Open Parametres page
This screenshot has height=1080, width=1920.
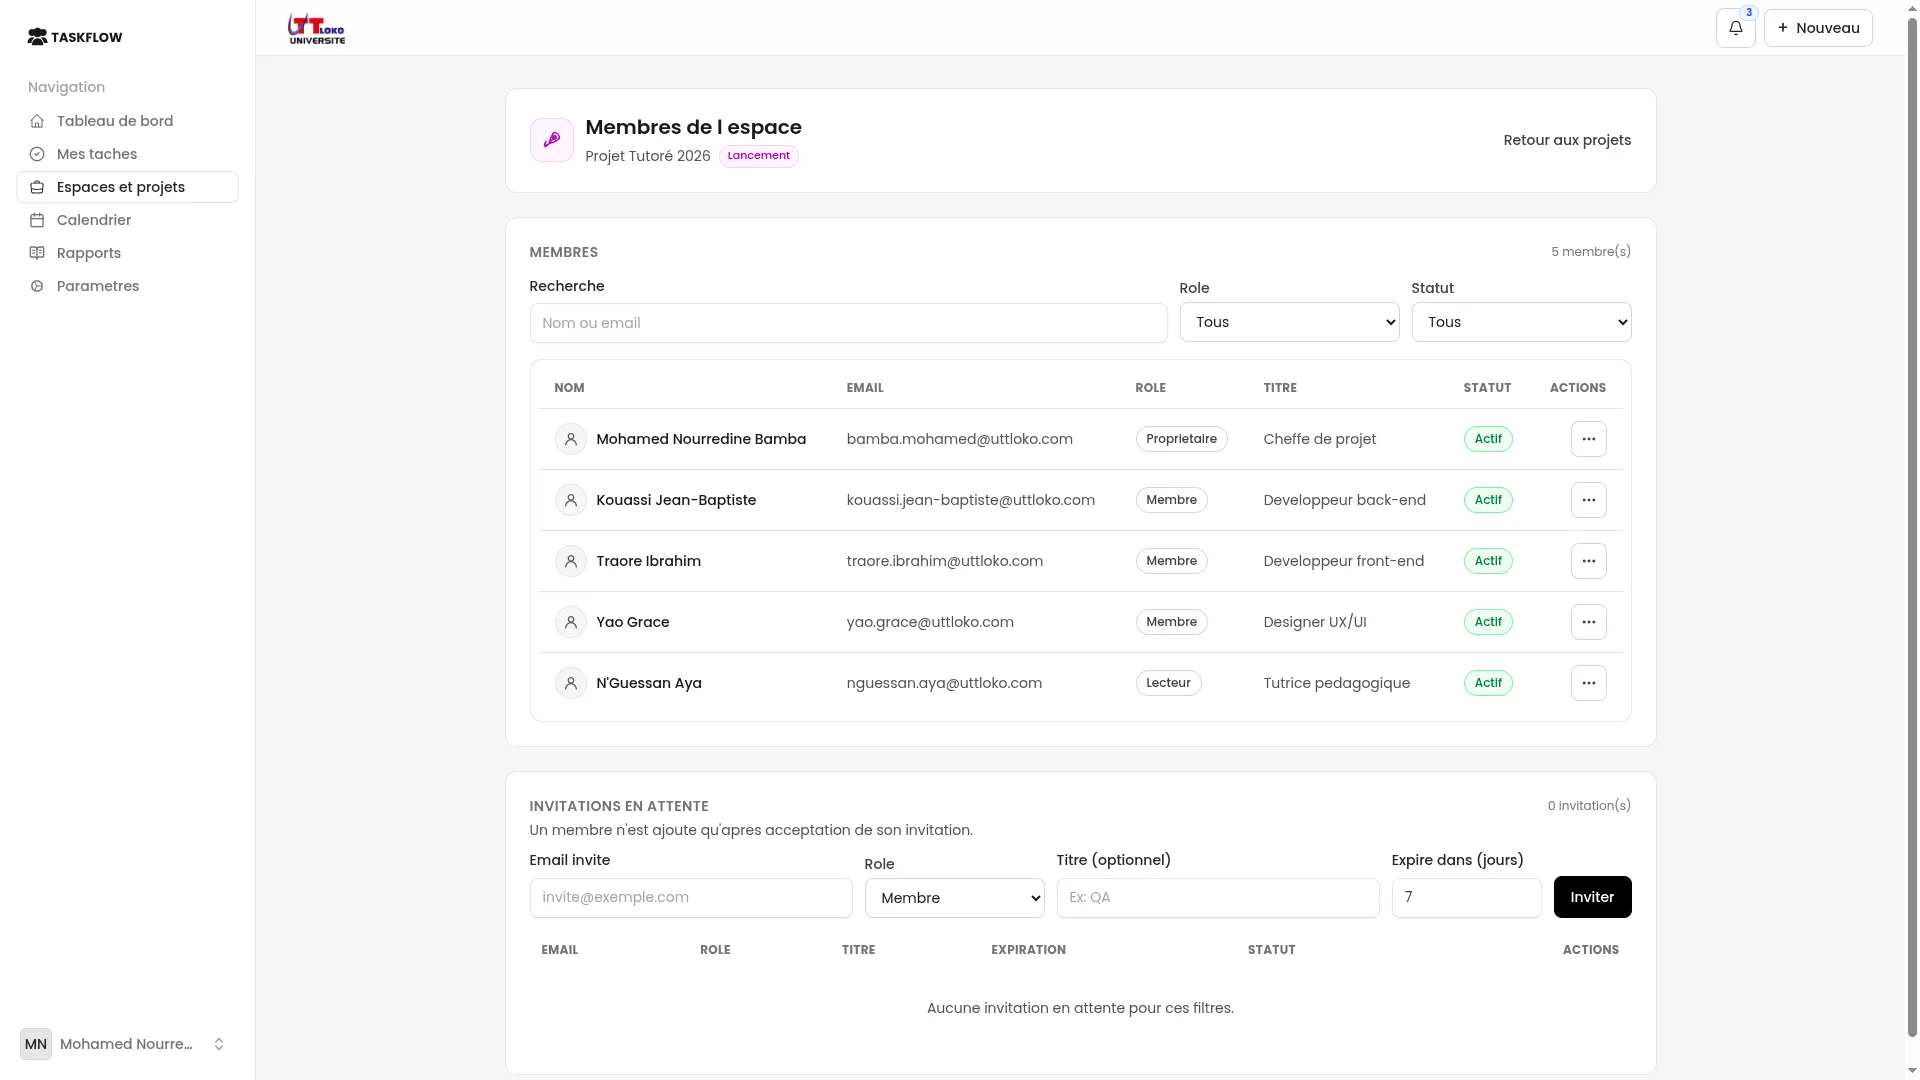[127, 286]
